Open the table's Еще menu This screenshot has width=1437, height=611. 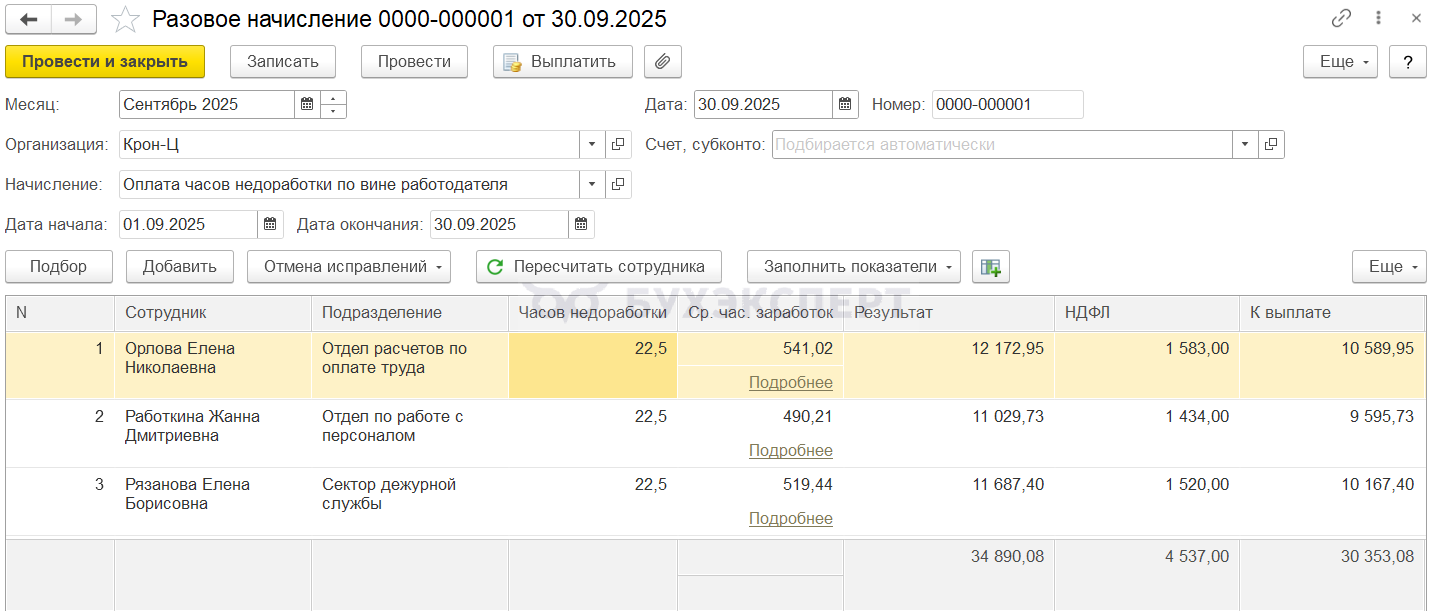1389,267
